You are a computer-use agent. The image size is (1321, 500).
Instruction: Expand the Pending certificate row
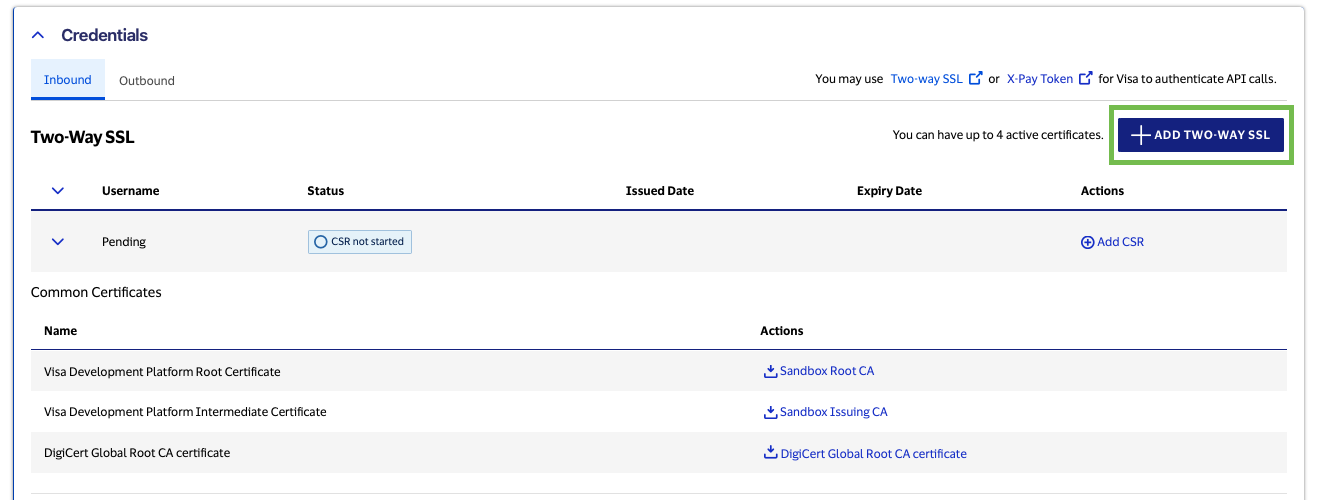click(x=58, y=242)
